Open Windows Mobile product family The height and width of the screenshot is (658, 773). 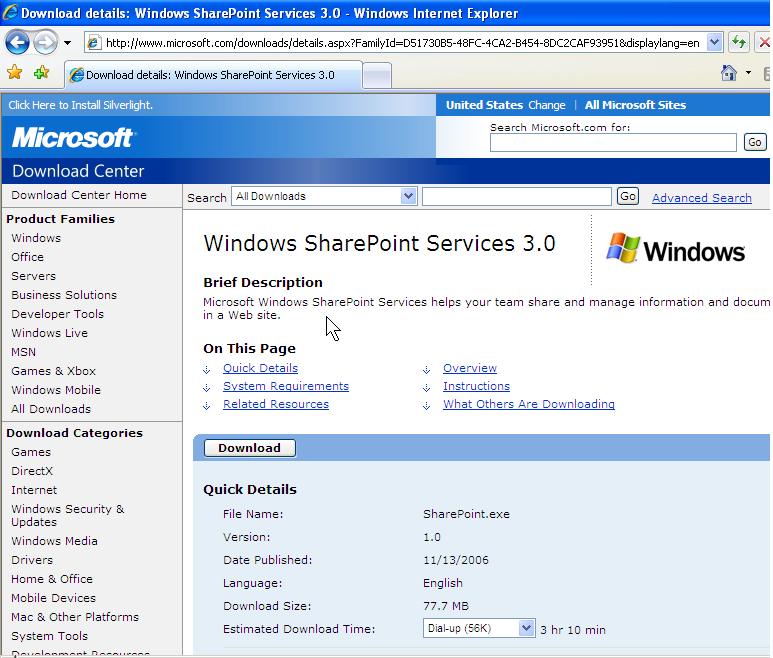point(56,390)
